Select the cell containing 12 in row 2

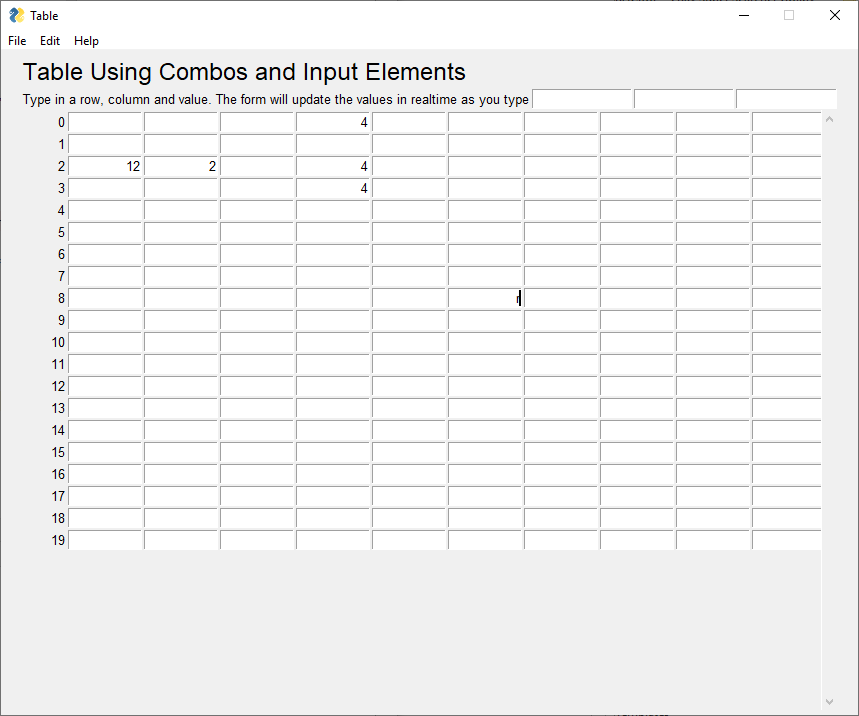click(105, 166)
